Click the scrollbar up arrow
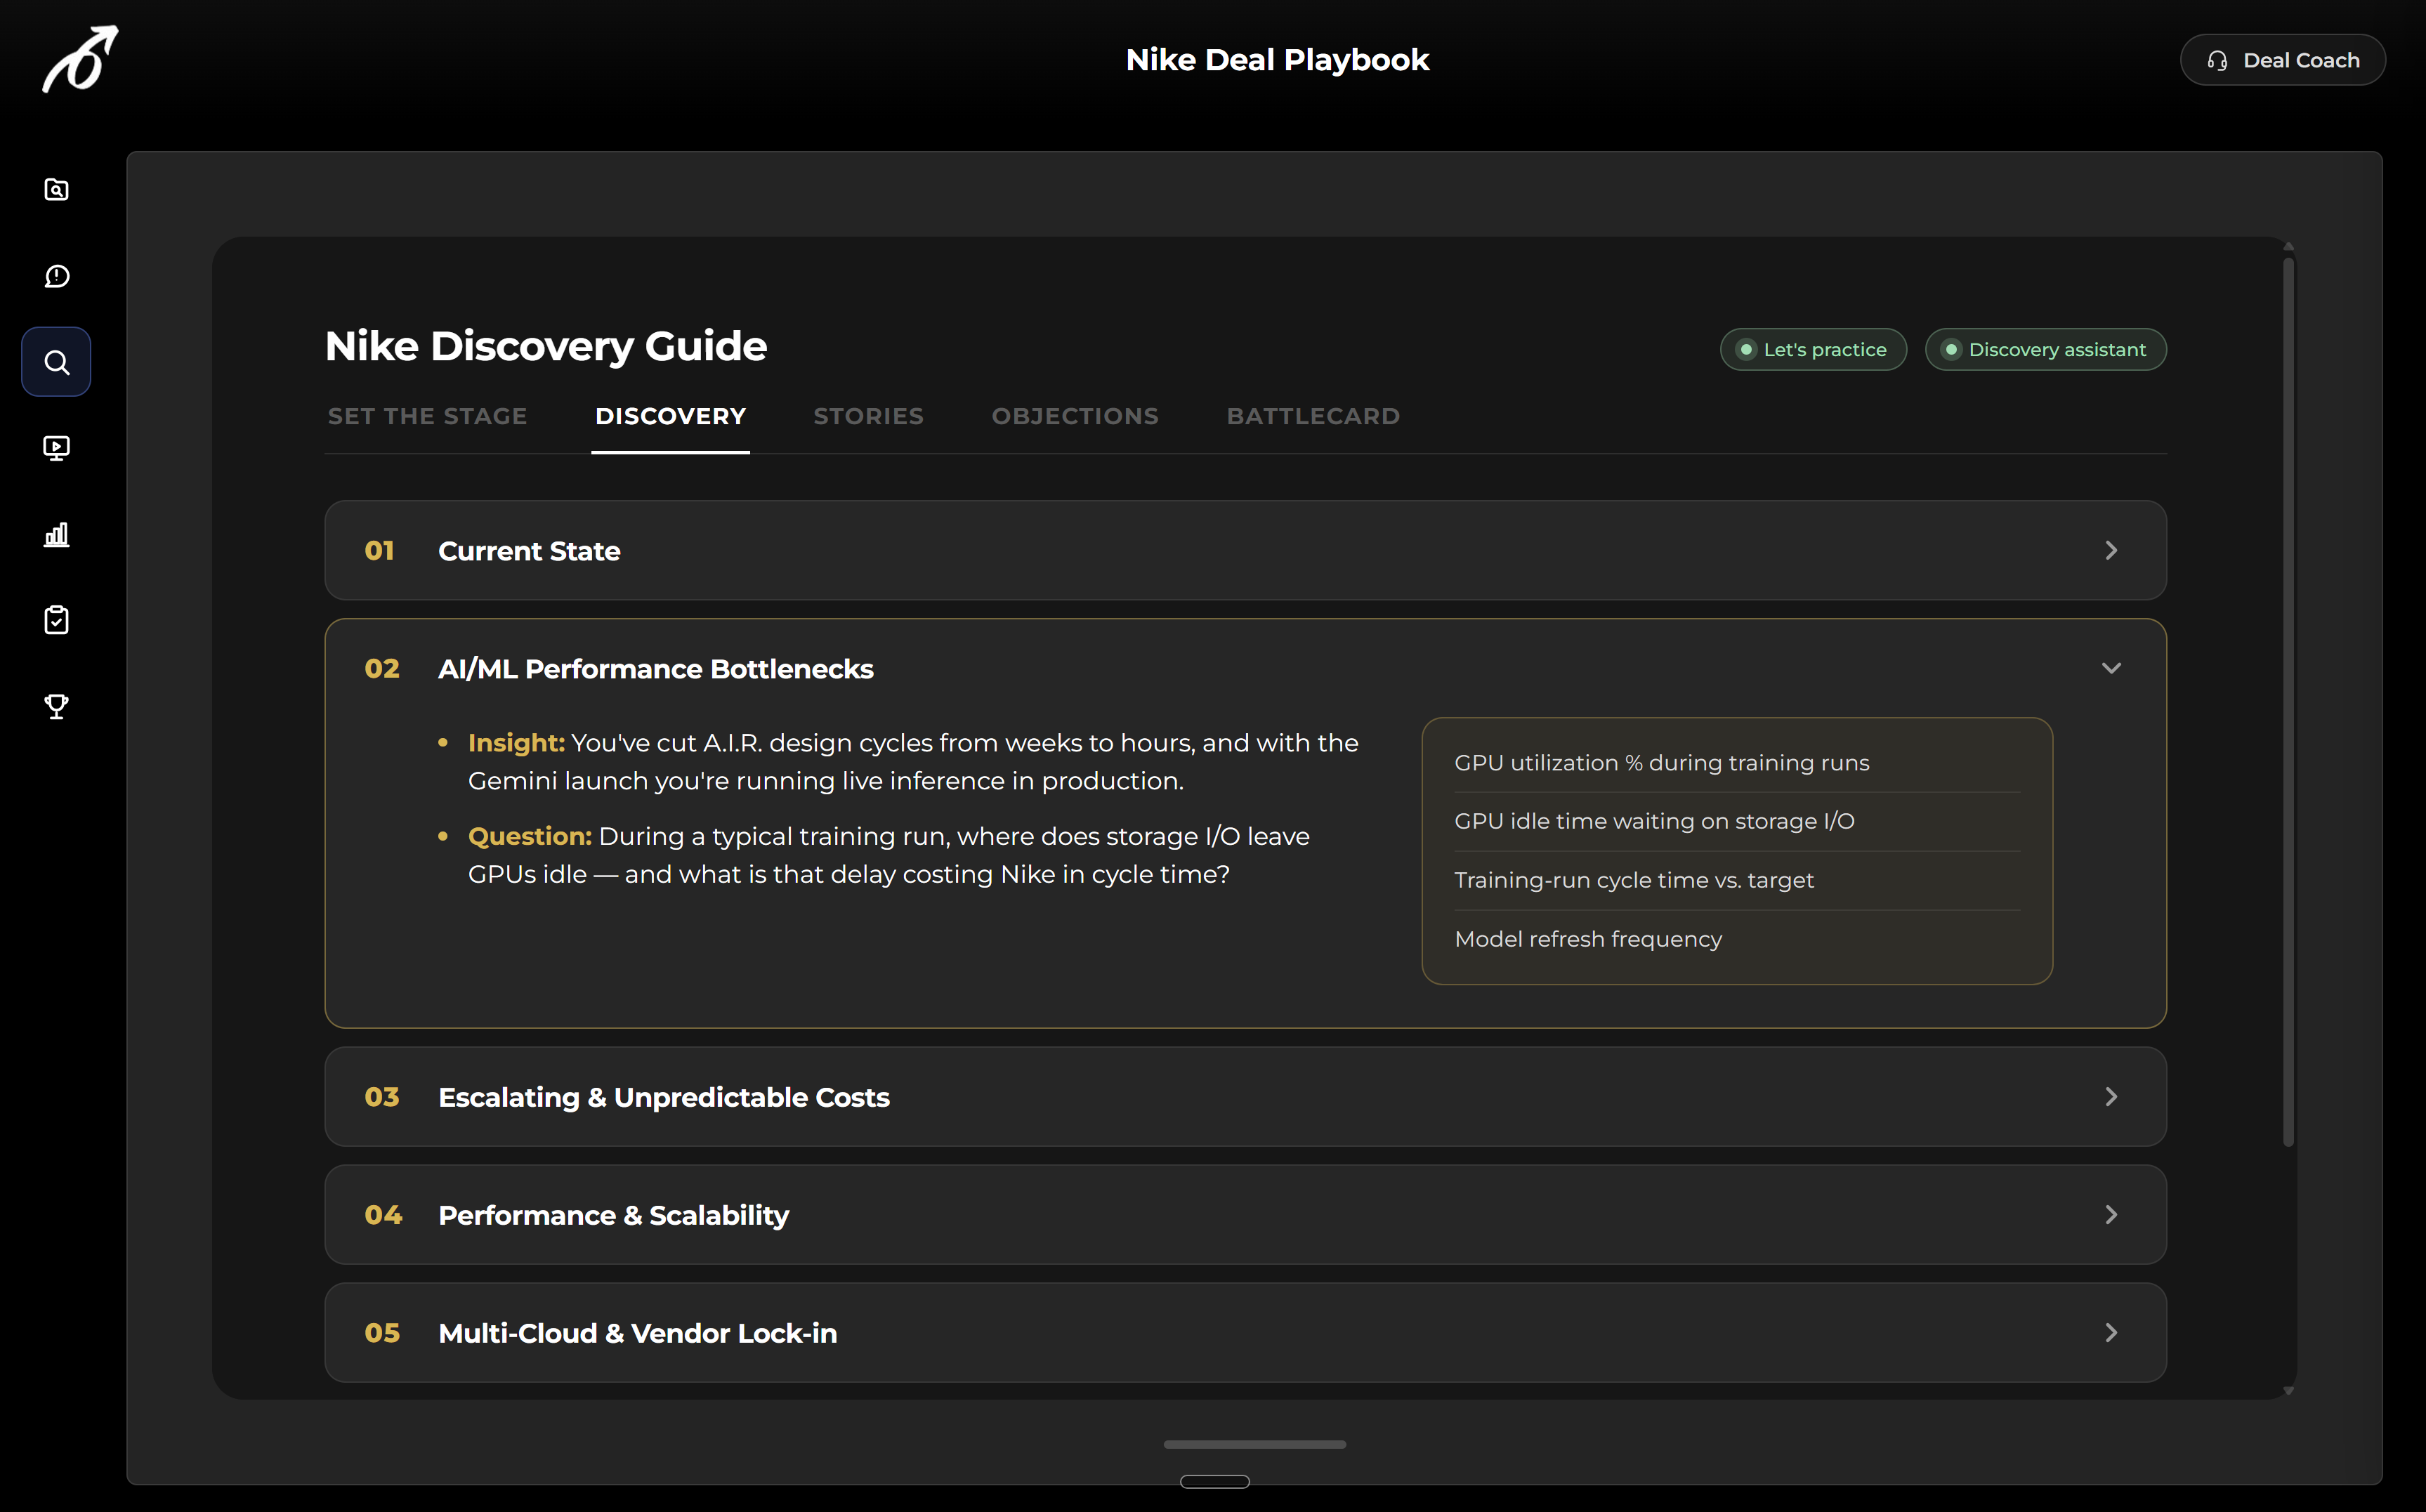This screenshot has height=1512, width=2426. pyautogui.click(x=2288, y=246)
